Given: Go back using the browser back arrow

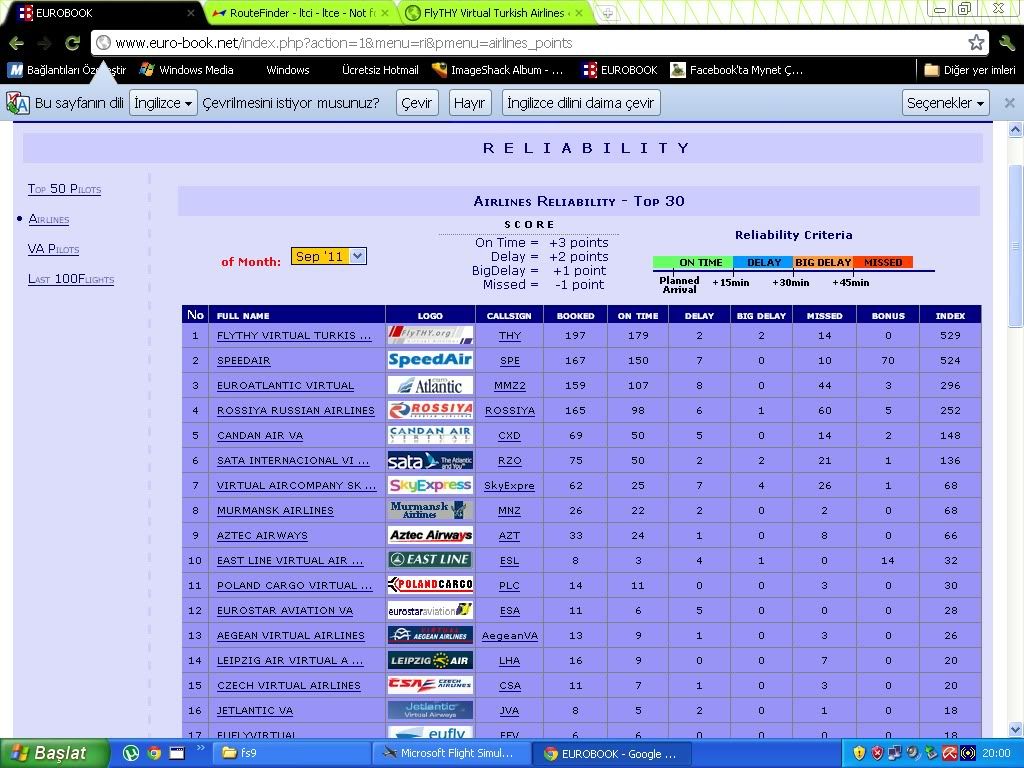Looking at the screenshot, I should point(16,43).
